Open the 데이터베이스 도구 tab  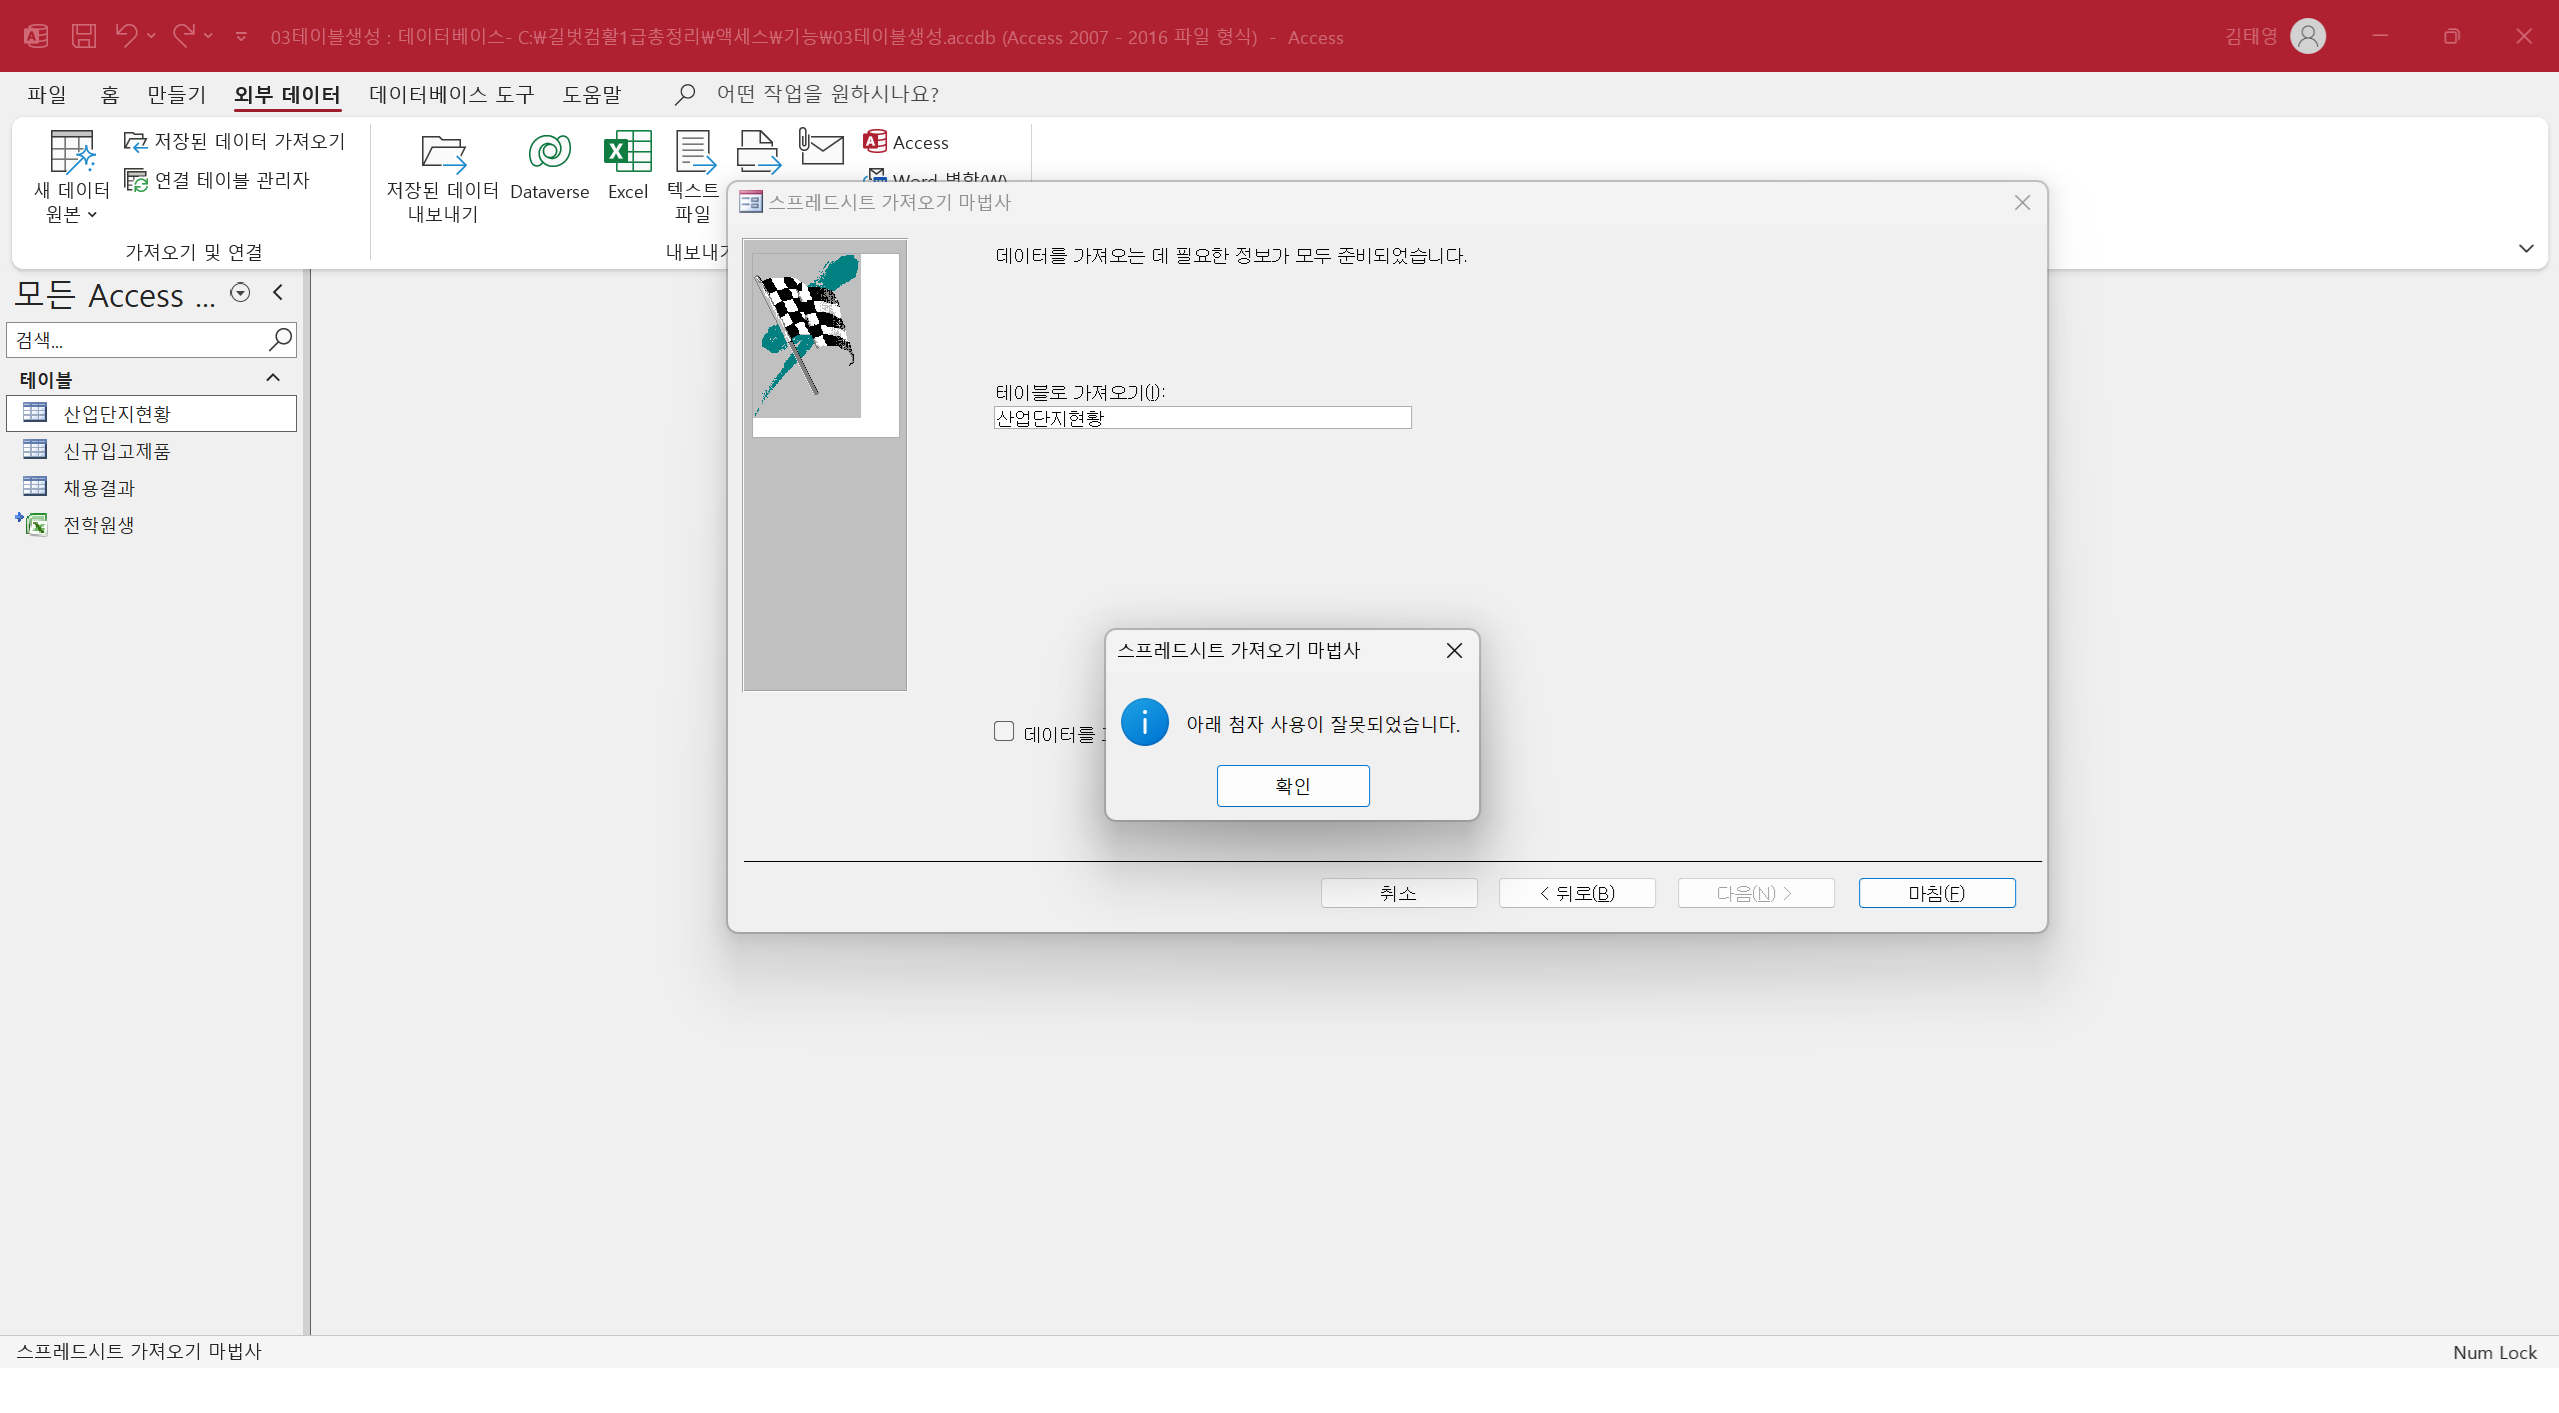tap(451, 94)
